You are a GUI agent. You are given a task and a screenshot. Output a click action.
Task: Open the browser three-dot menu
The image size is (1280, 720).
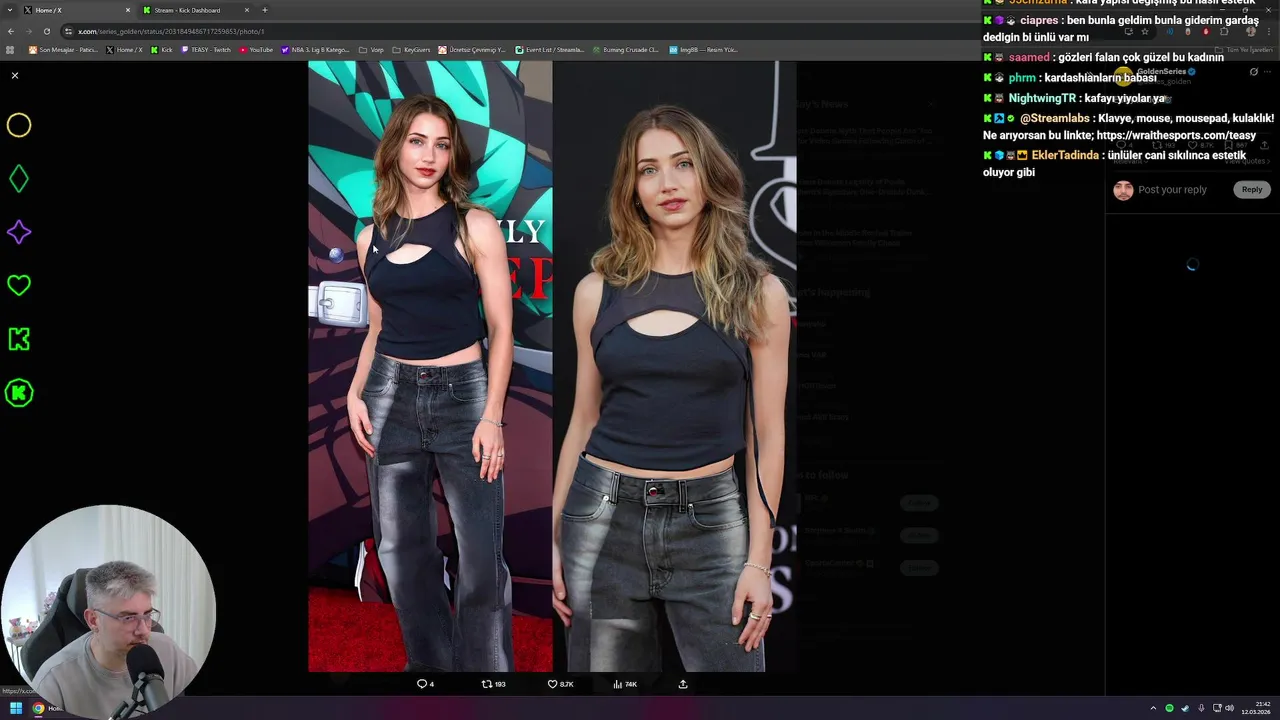[x=1268, y=31]
